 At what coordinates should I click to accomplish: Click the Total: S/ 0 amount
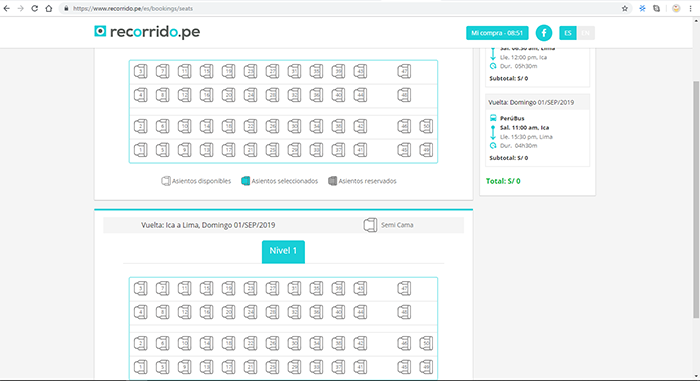(503, 181)
